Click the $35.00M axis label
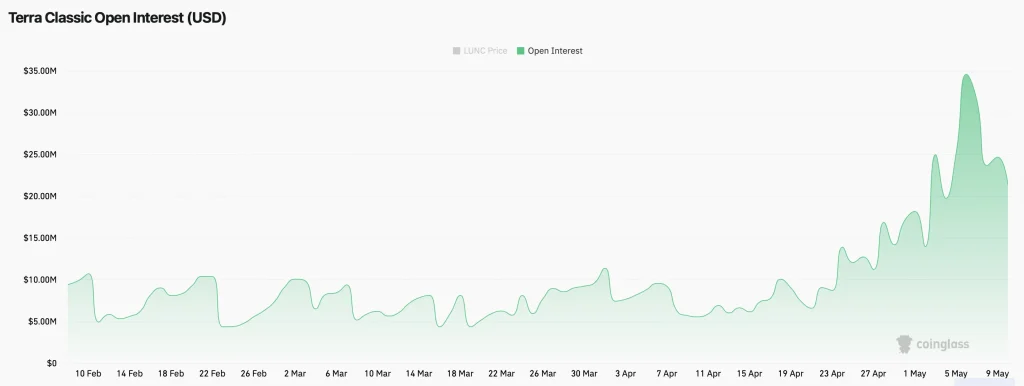Screen dimensions: 1024x386 (41, 71)
